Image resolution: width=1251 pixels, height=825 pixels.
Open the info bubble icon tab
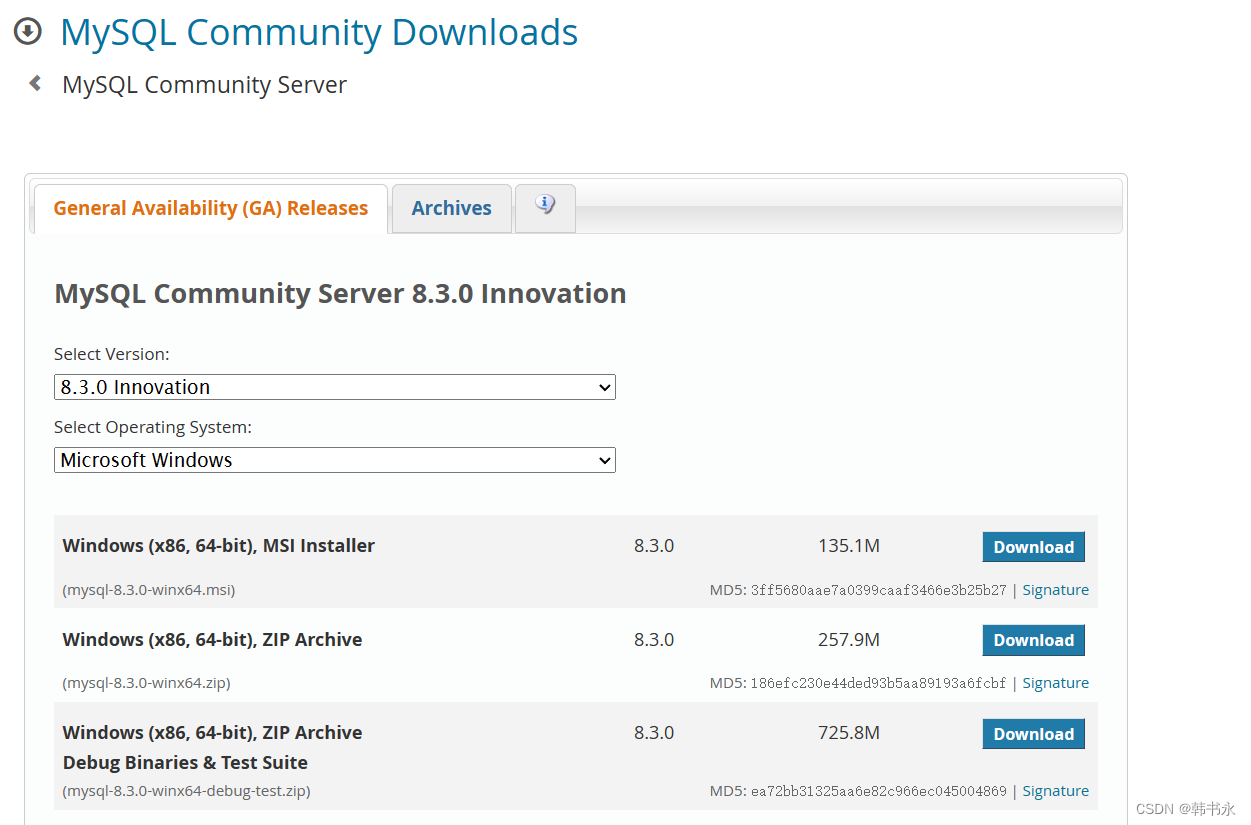(x=545, y=208)
